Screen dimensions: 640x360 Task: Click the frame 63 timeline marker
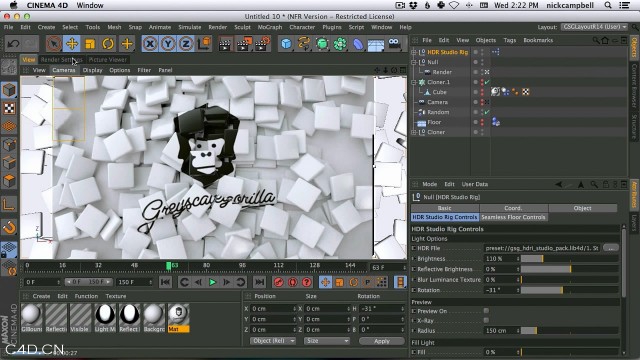[x=169, y=266]
